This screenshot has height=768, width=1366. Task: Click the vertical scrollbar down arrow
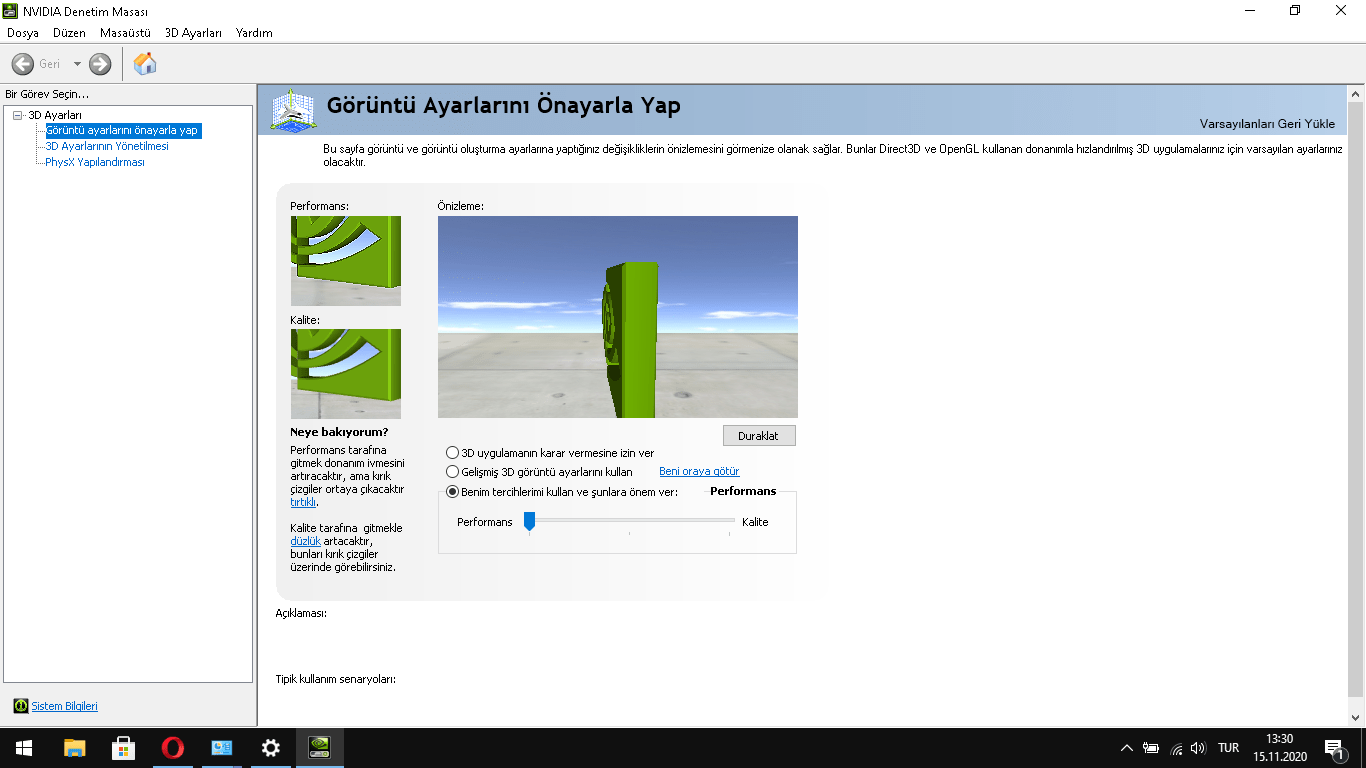(1356, 718)
